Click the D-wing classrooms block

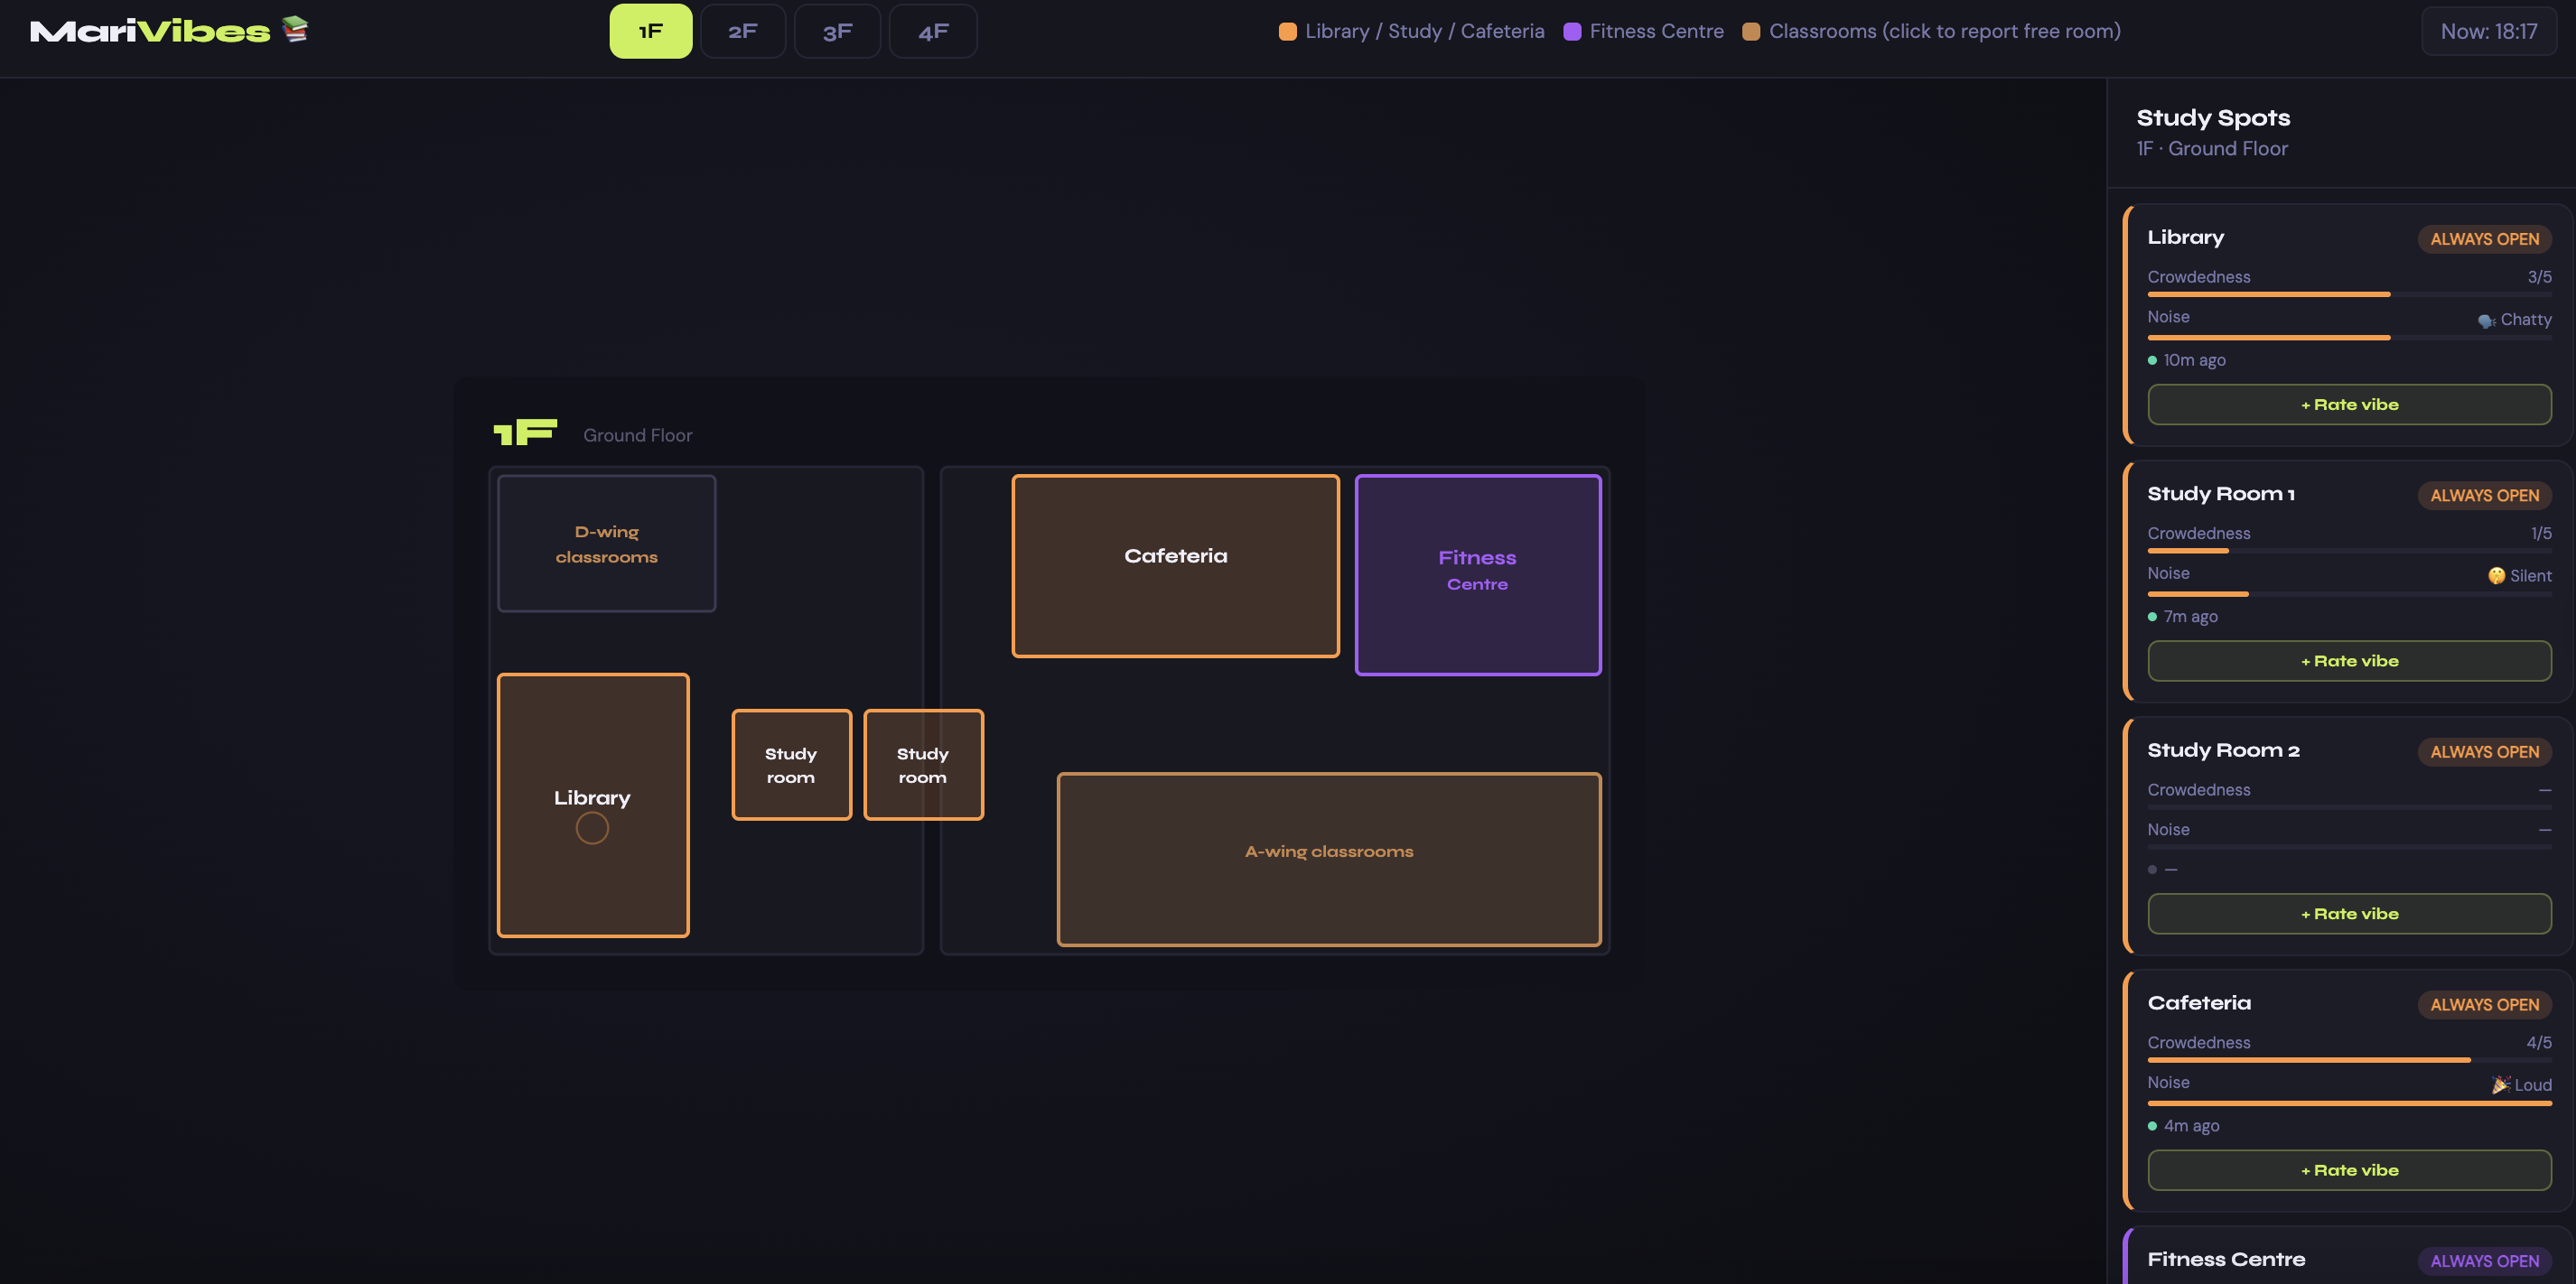pos(606,543)
